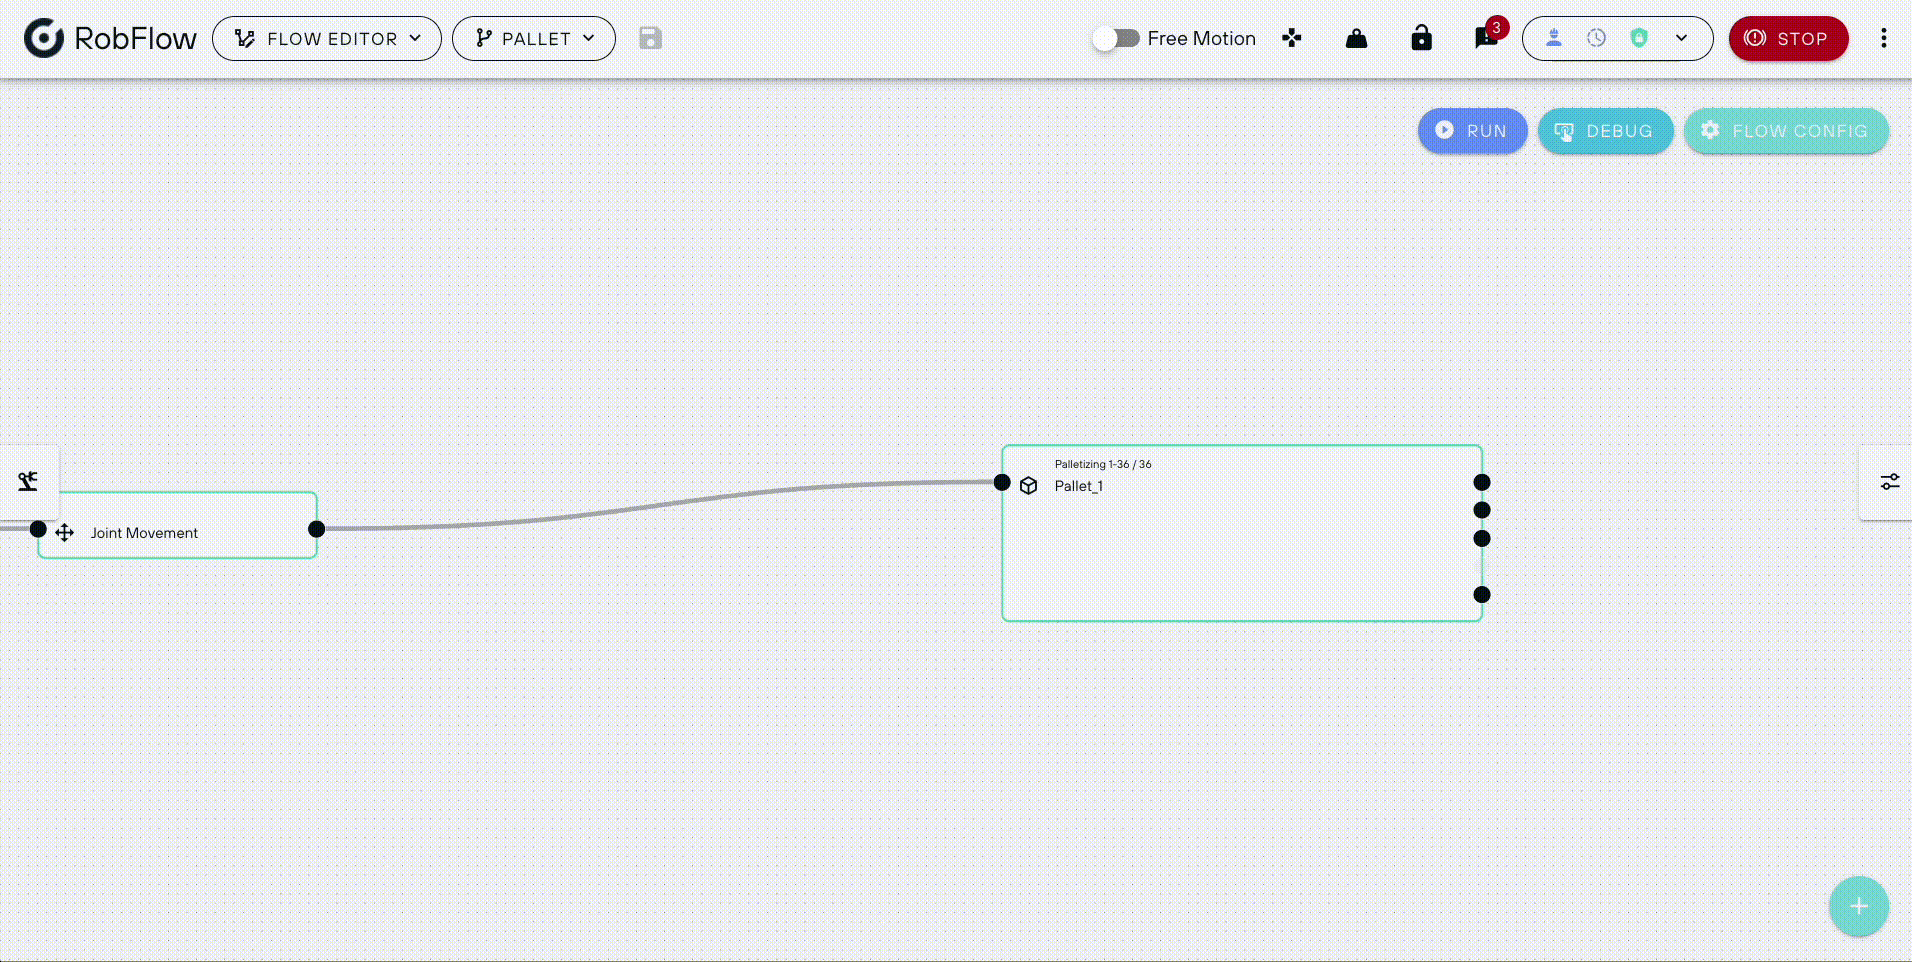Viewport: 1912px width, 962px height.
Task: Open the Pallet flow dropdown
Action: point(534,38)
